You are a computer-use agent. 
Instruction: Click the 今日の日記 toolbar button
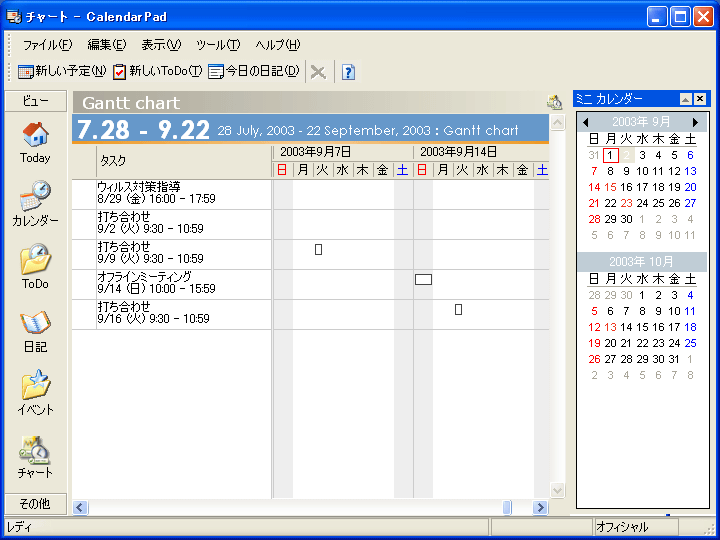point(253,71)
